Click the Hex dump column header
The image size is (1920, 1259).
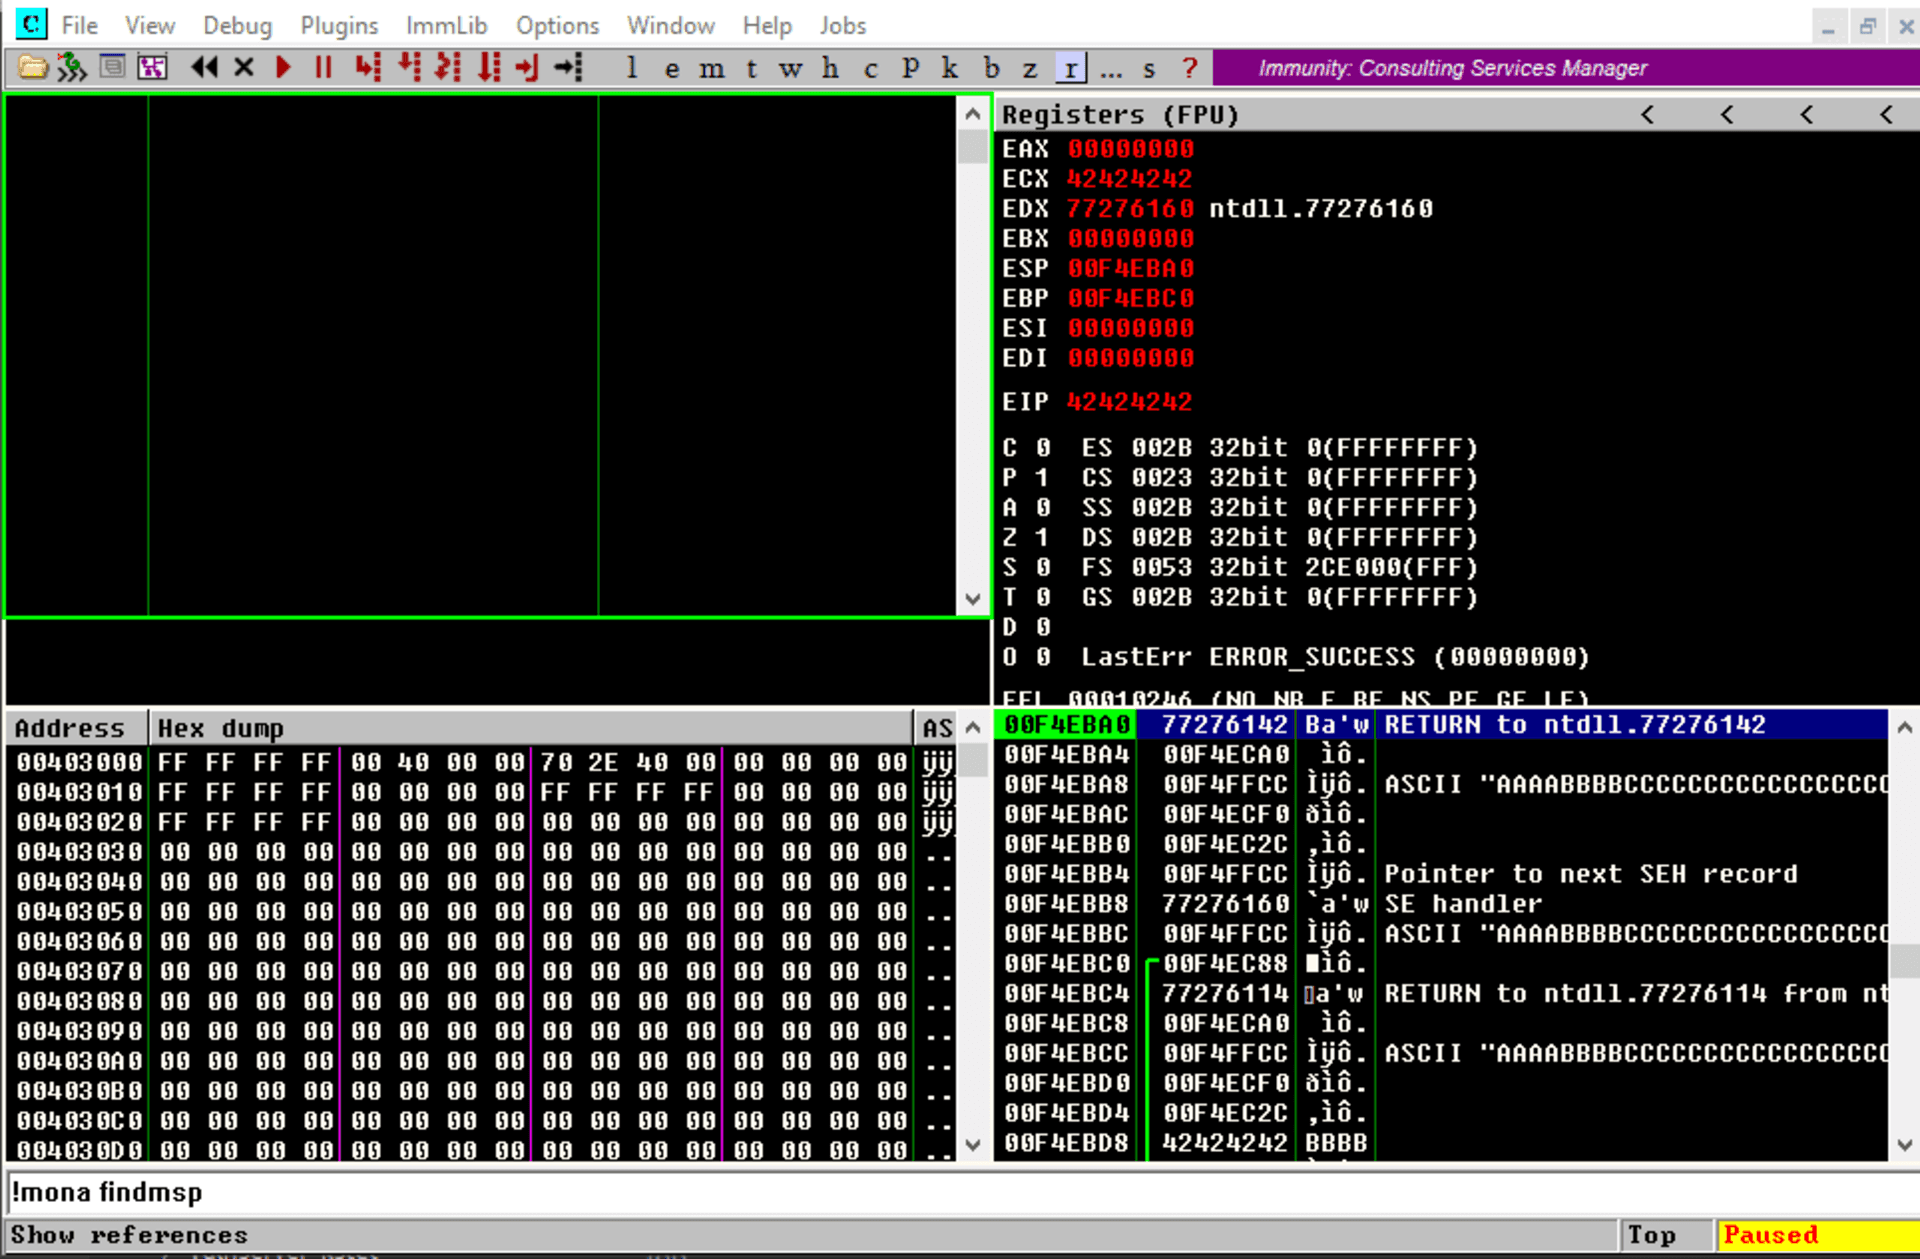tap(531, 728)
